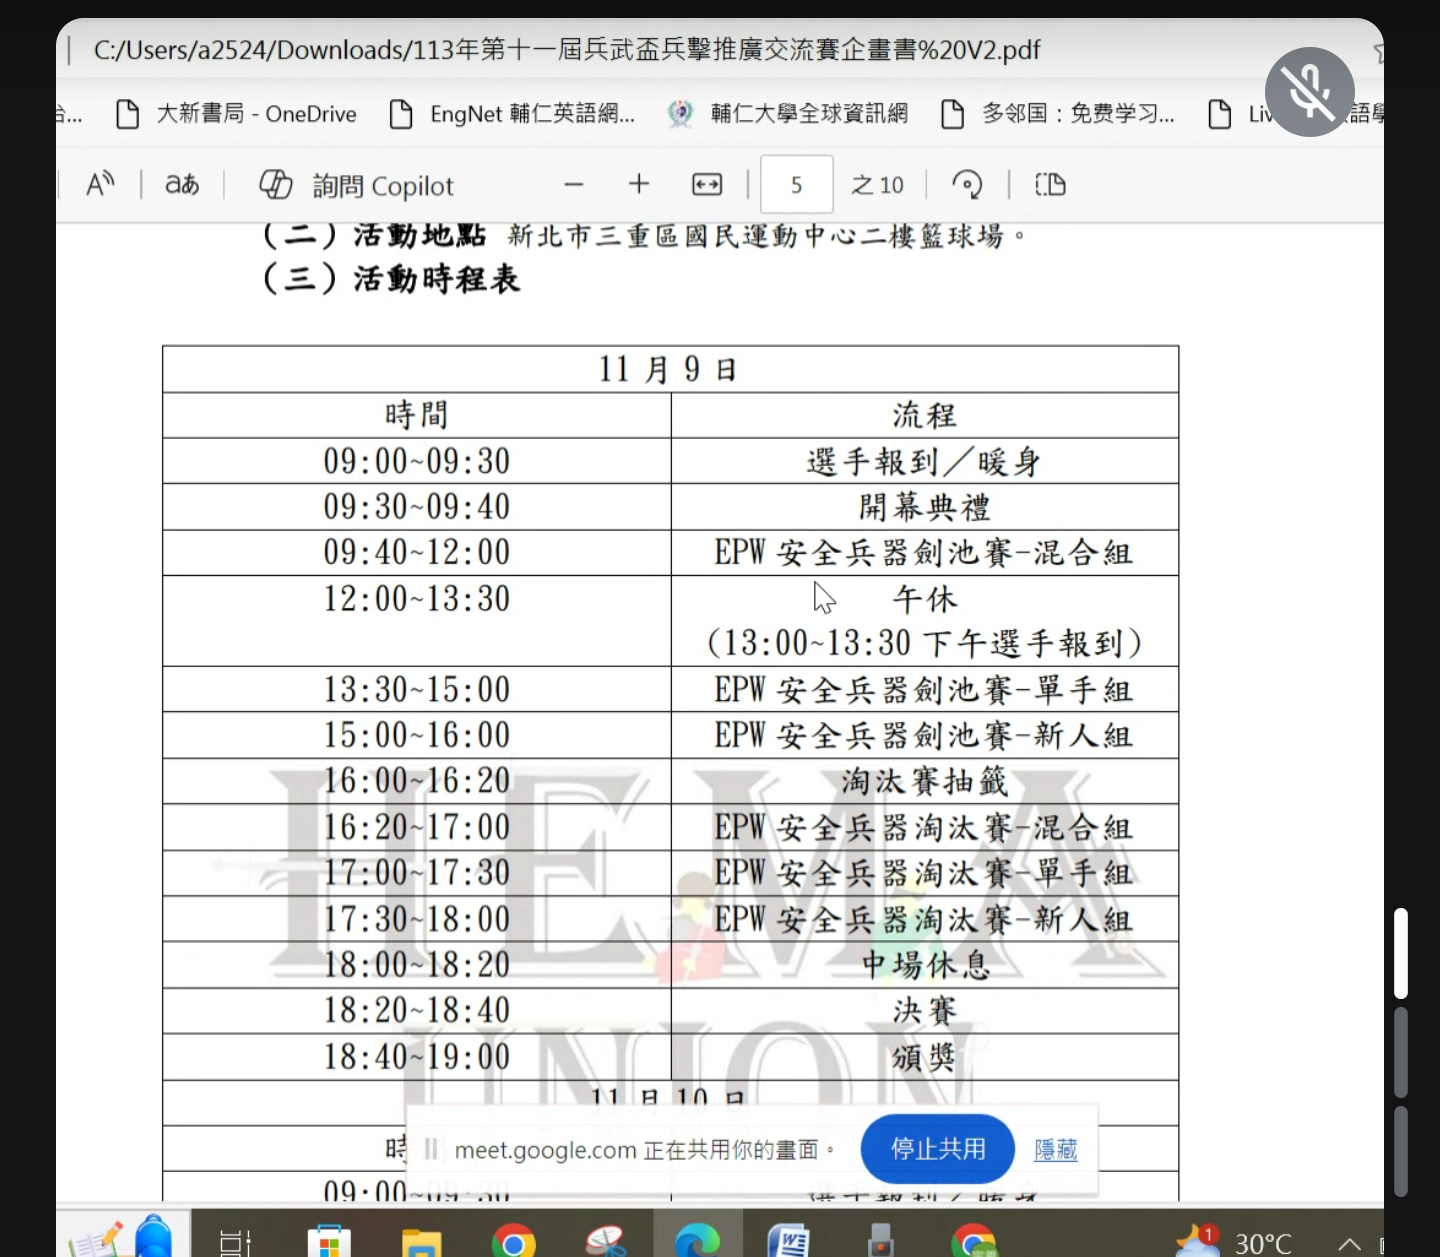The image size is (1440, 1257).
Task: Open the 大新書局 - OneDrive bookmark
Action: pos(237,114)
